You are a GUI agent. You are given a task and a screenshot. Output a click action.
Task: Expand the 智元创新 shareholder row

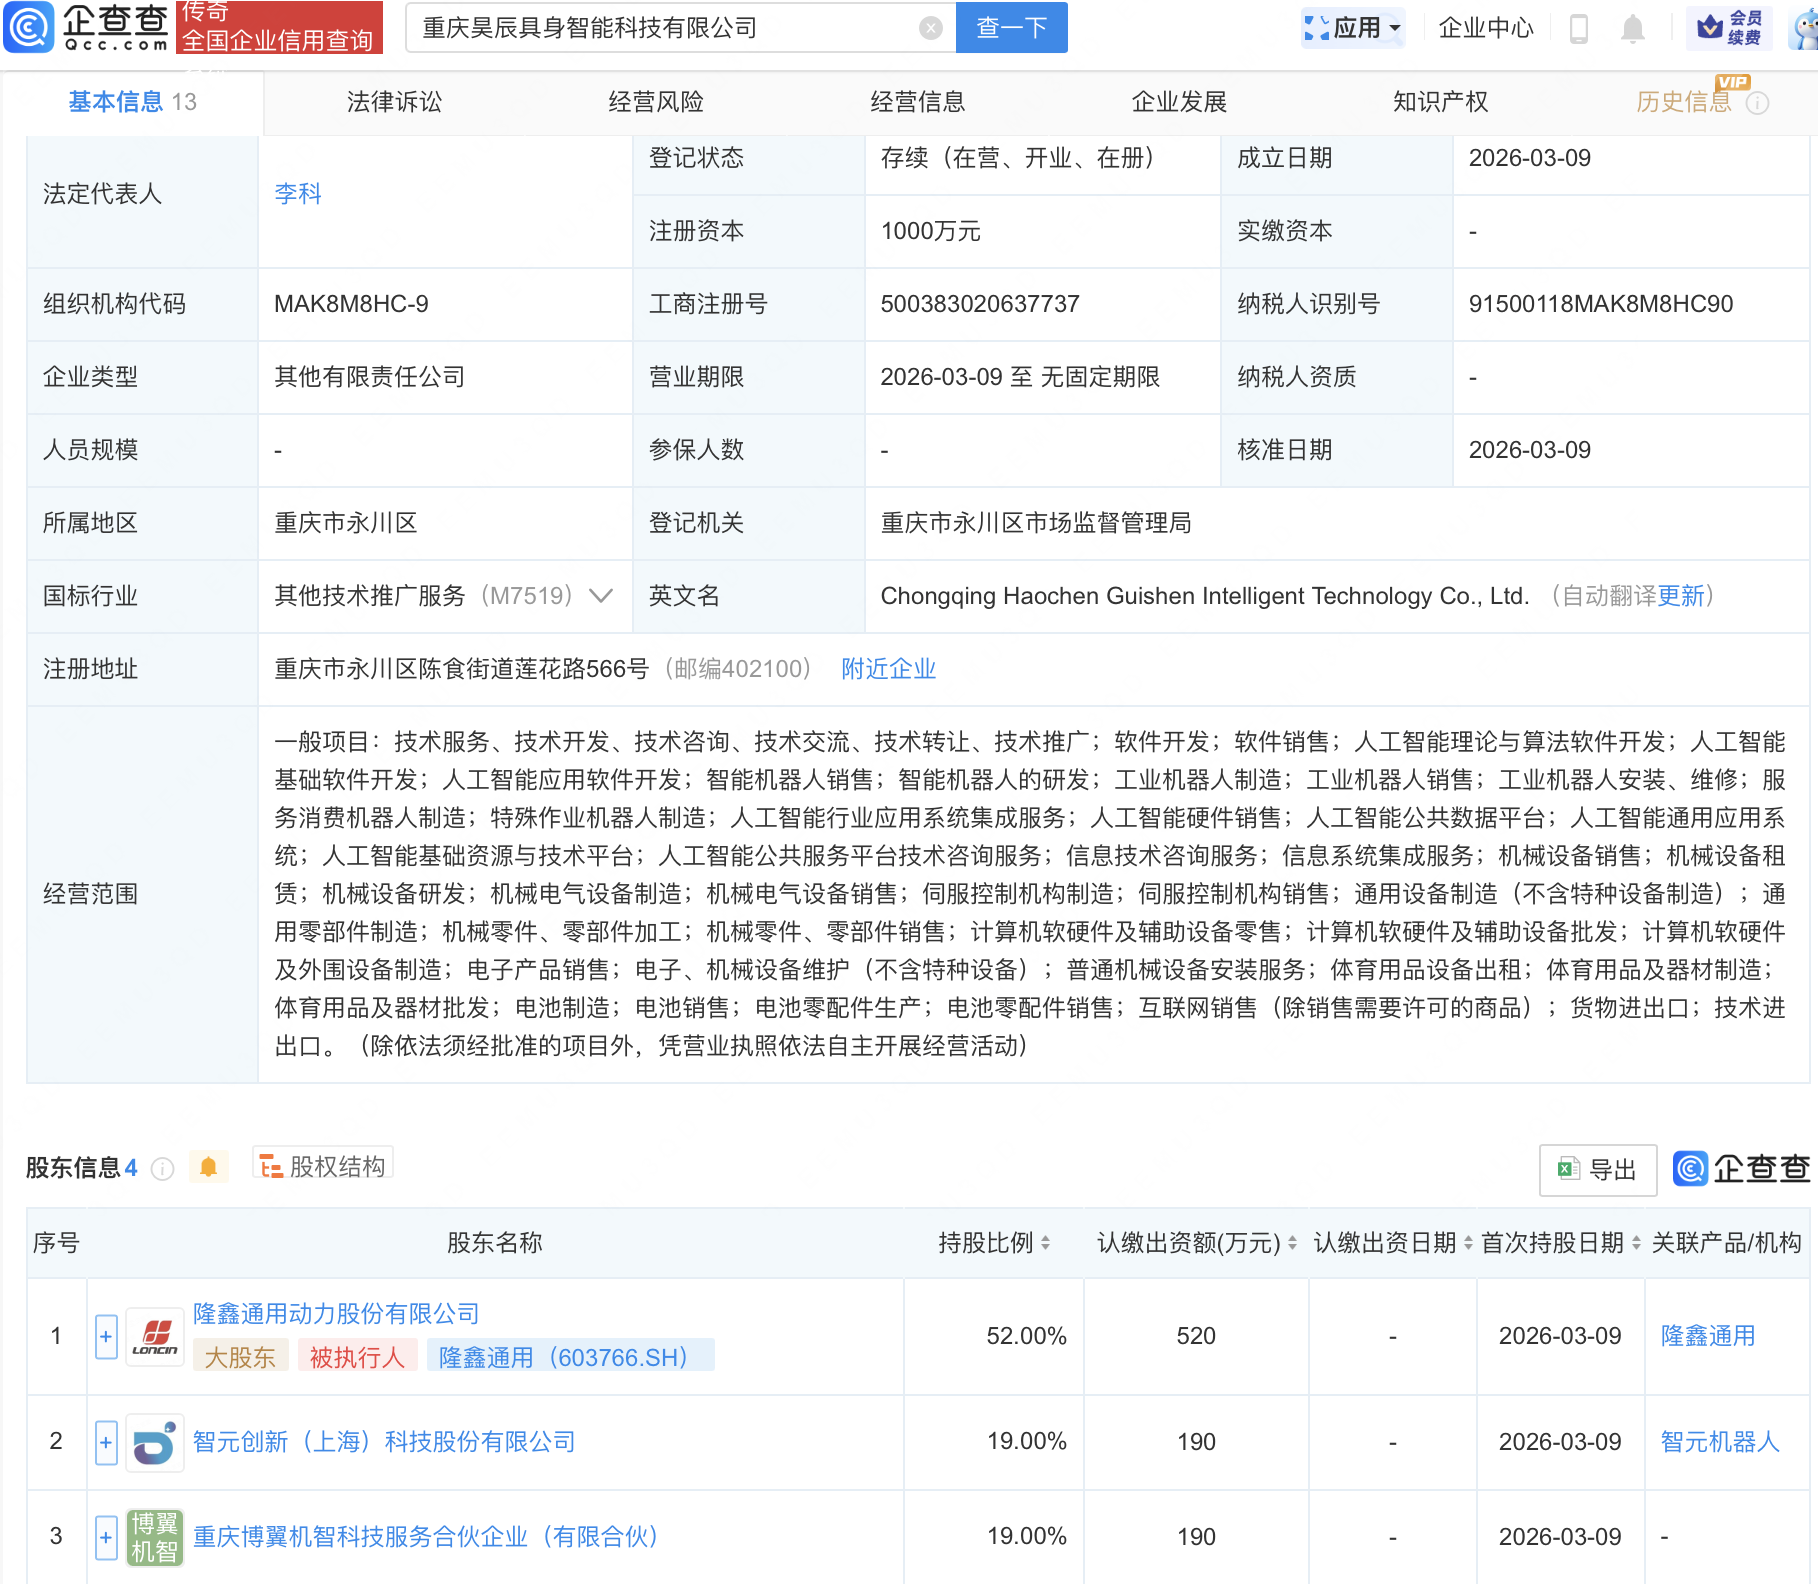[106, 1442]
